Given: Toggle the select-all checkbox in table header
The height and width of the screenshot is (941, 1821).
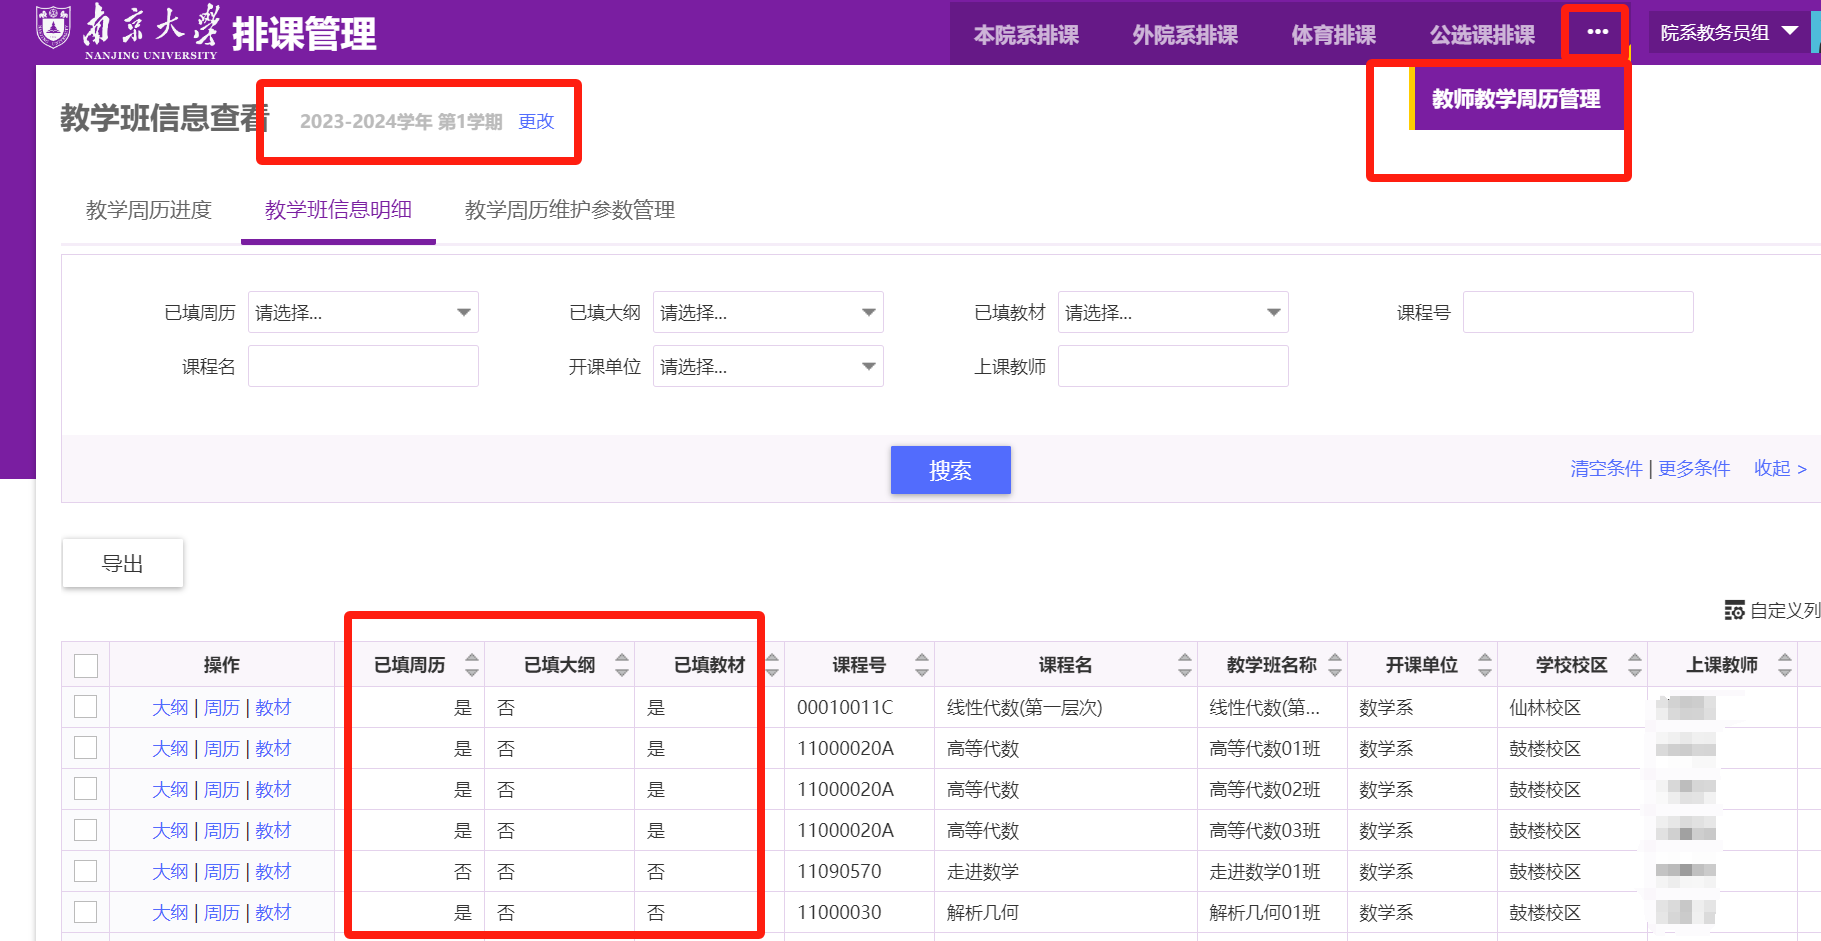Looking at the screenshot, I should (x=86, y=666).
